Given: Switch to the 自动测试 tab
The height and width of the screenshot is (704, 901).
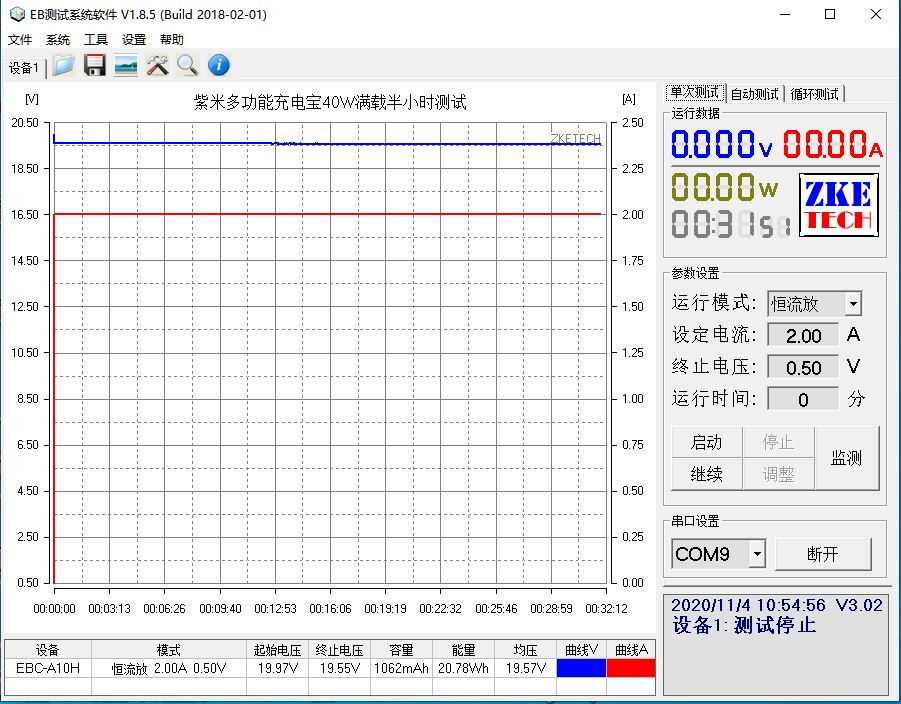Looking at the screenshot, I should (754, 94).
